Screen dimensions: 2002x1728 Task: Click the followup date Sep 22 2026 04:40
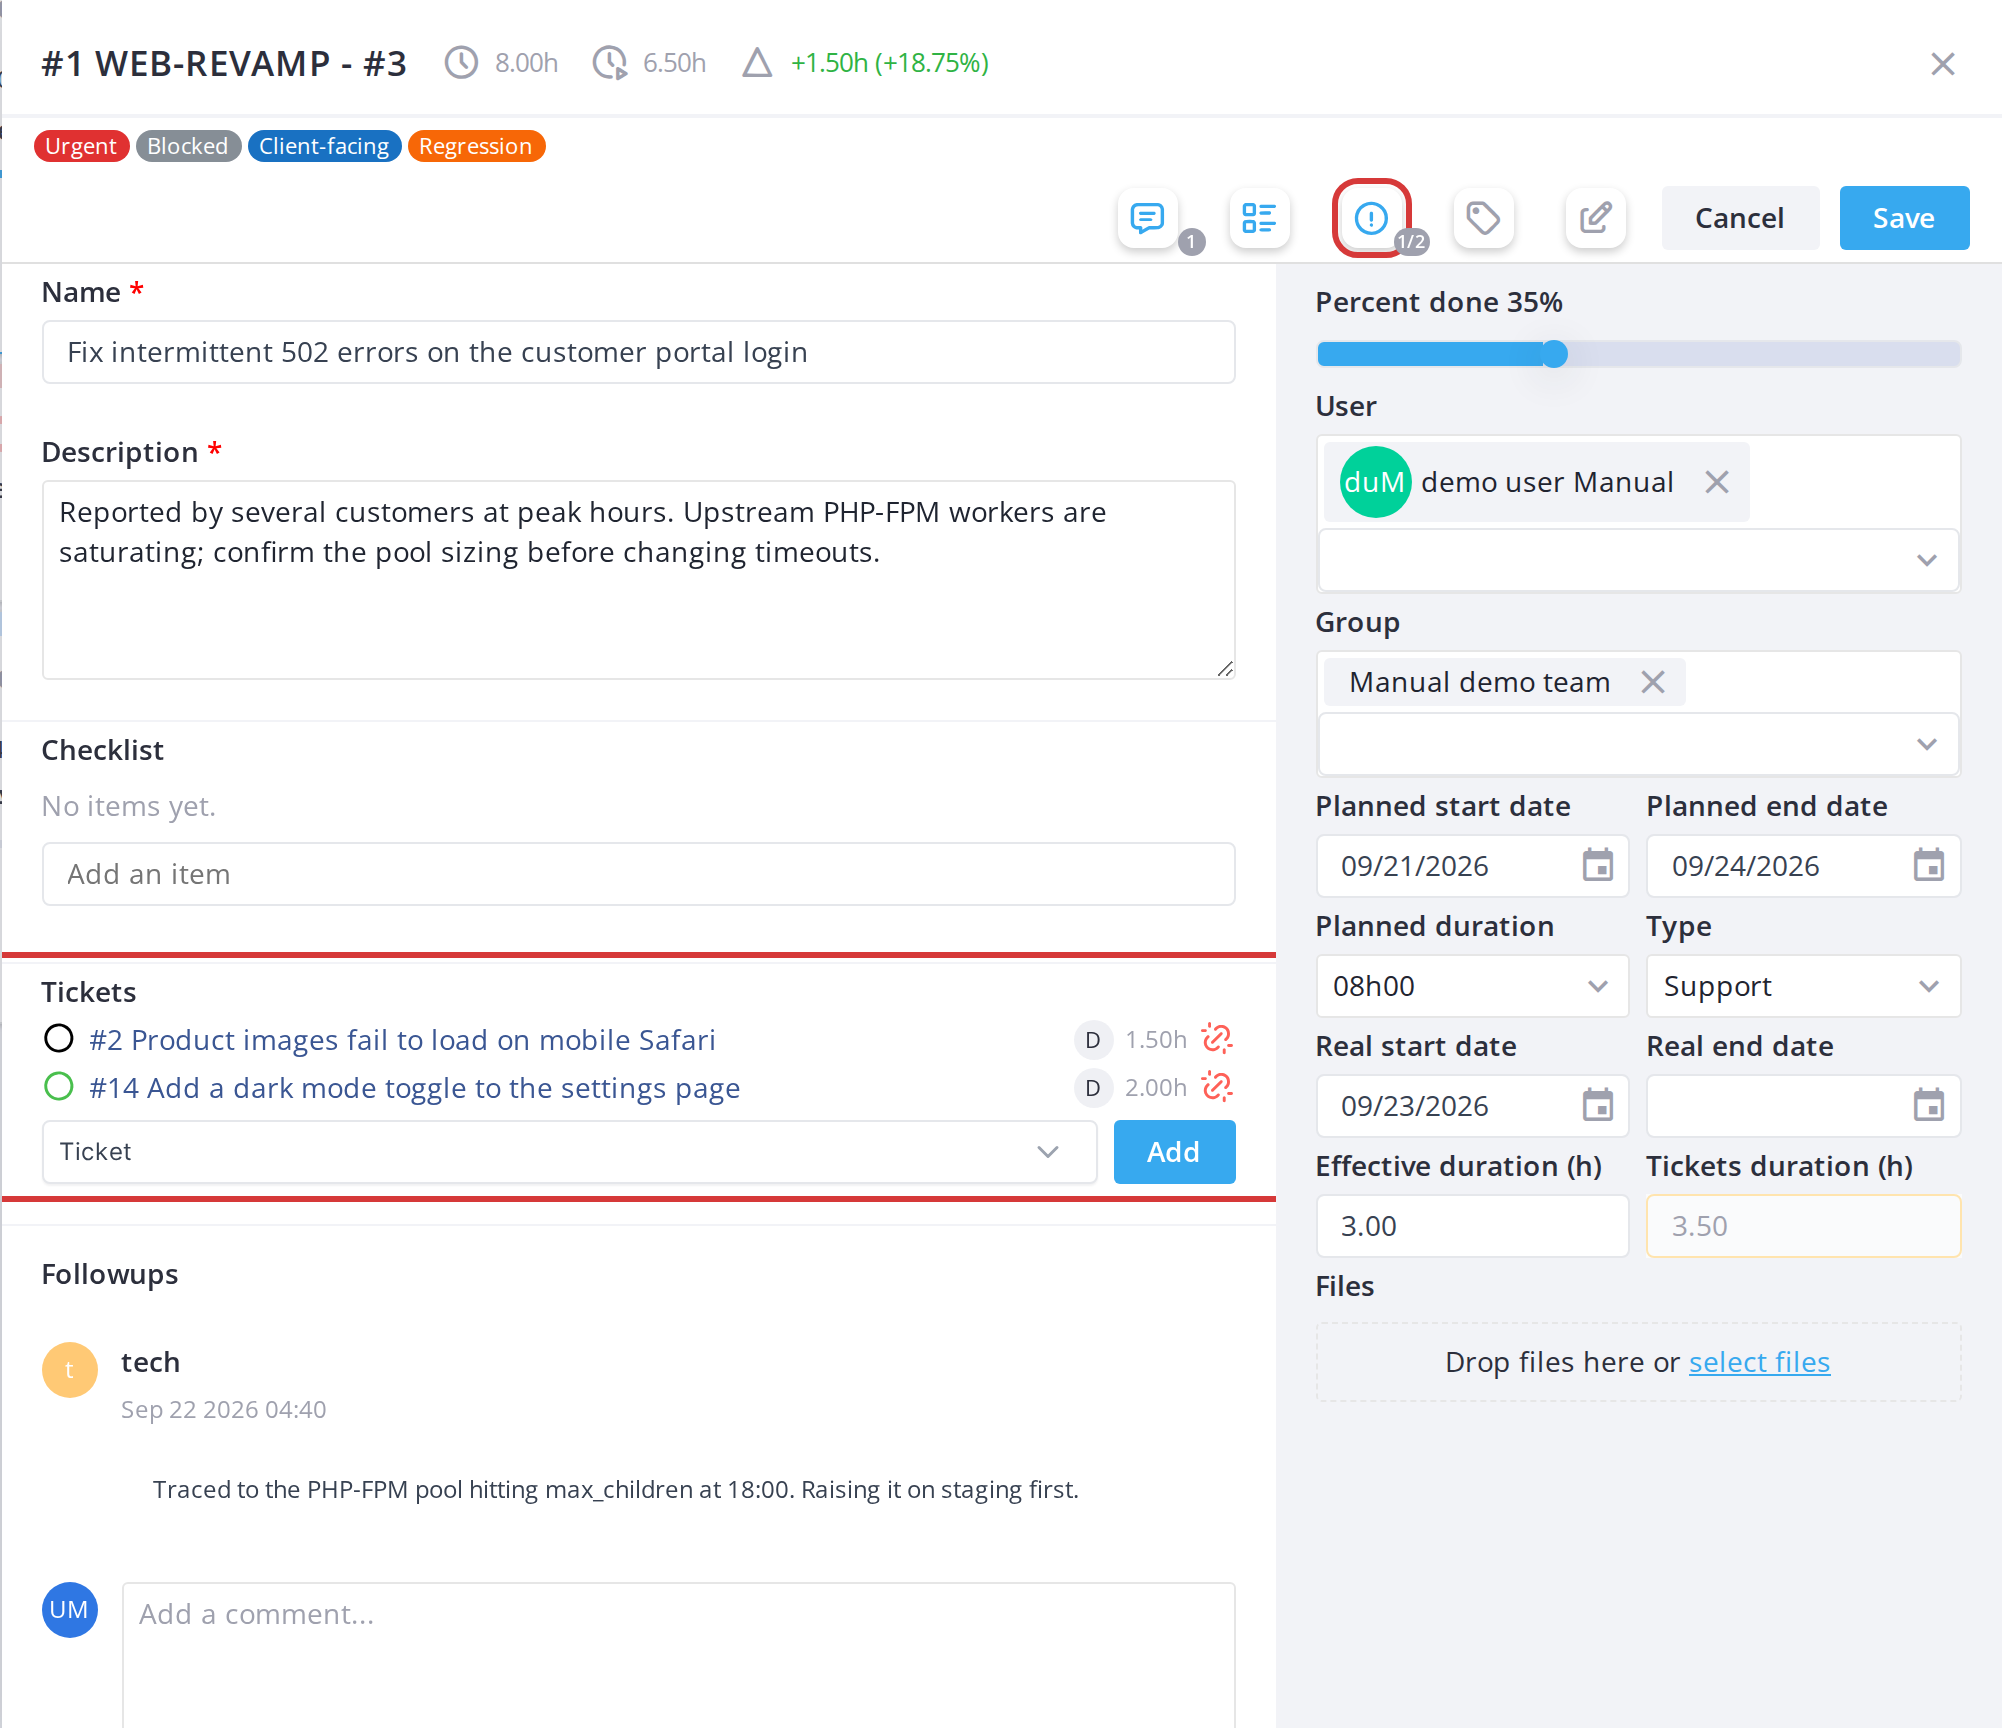pyautogui.click(x=223, y=1410)
